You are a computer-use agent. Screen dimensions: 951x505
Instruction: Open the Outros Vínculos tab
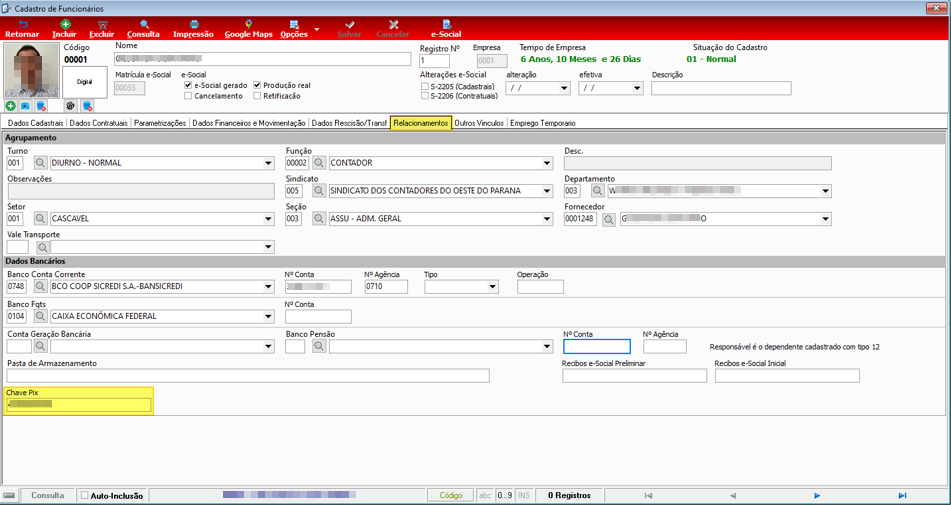click(x=479, y=123)
